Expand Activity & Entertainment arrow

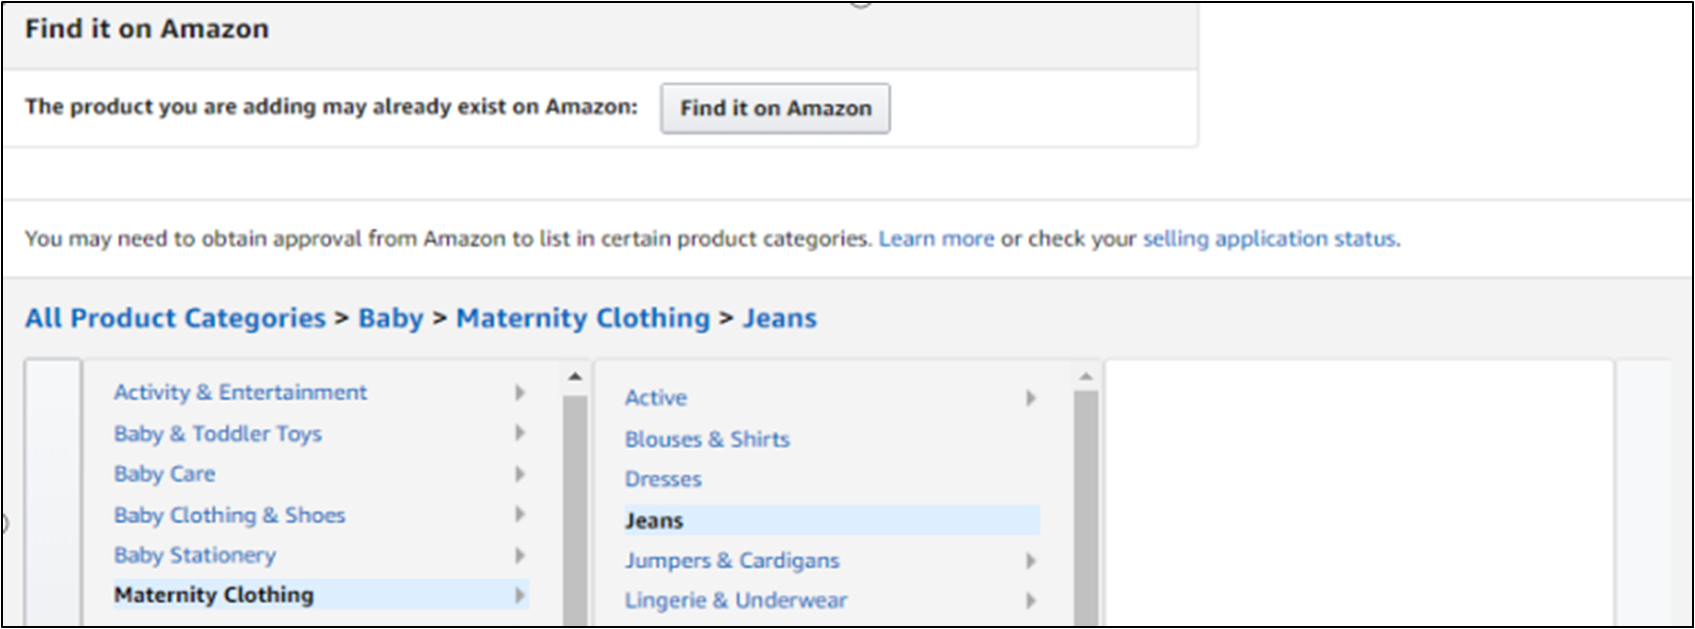[520, 392]
